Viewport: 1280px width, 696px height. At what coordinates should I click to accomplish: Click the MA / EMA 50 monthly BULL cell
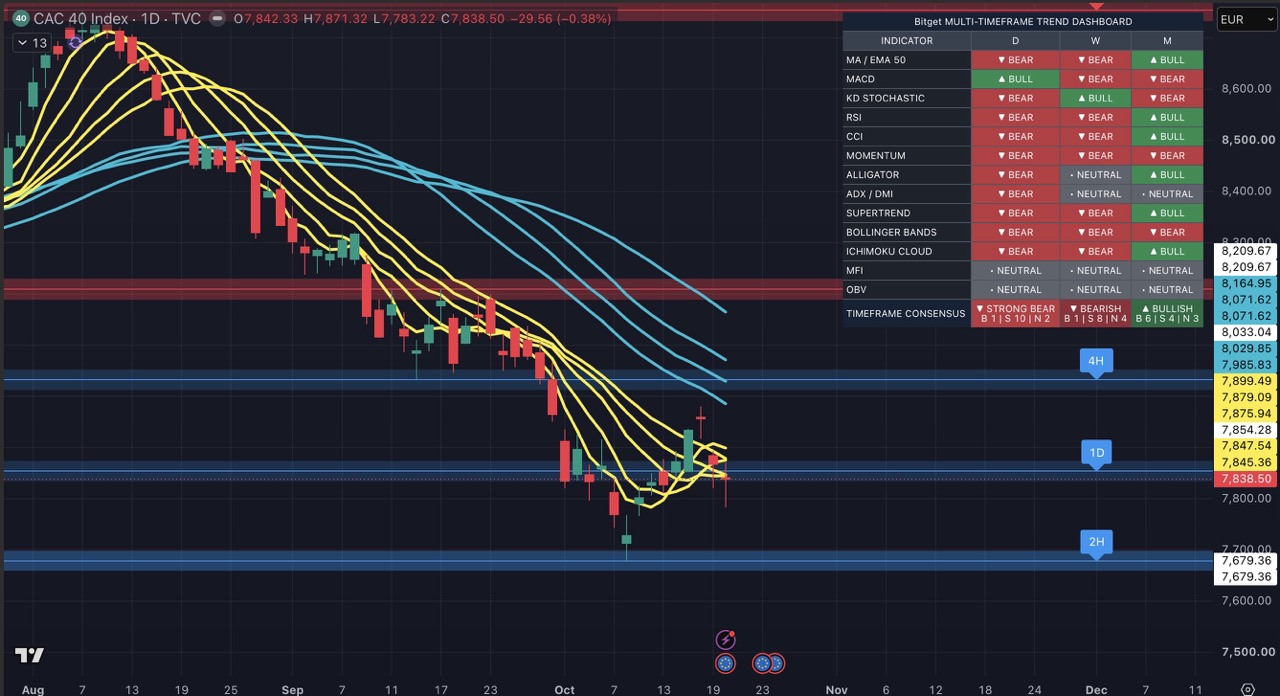click(1167, 60)
